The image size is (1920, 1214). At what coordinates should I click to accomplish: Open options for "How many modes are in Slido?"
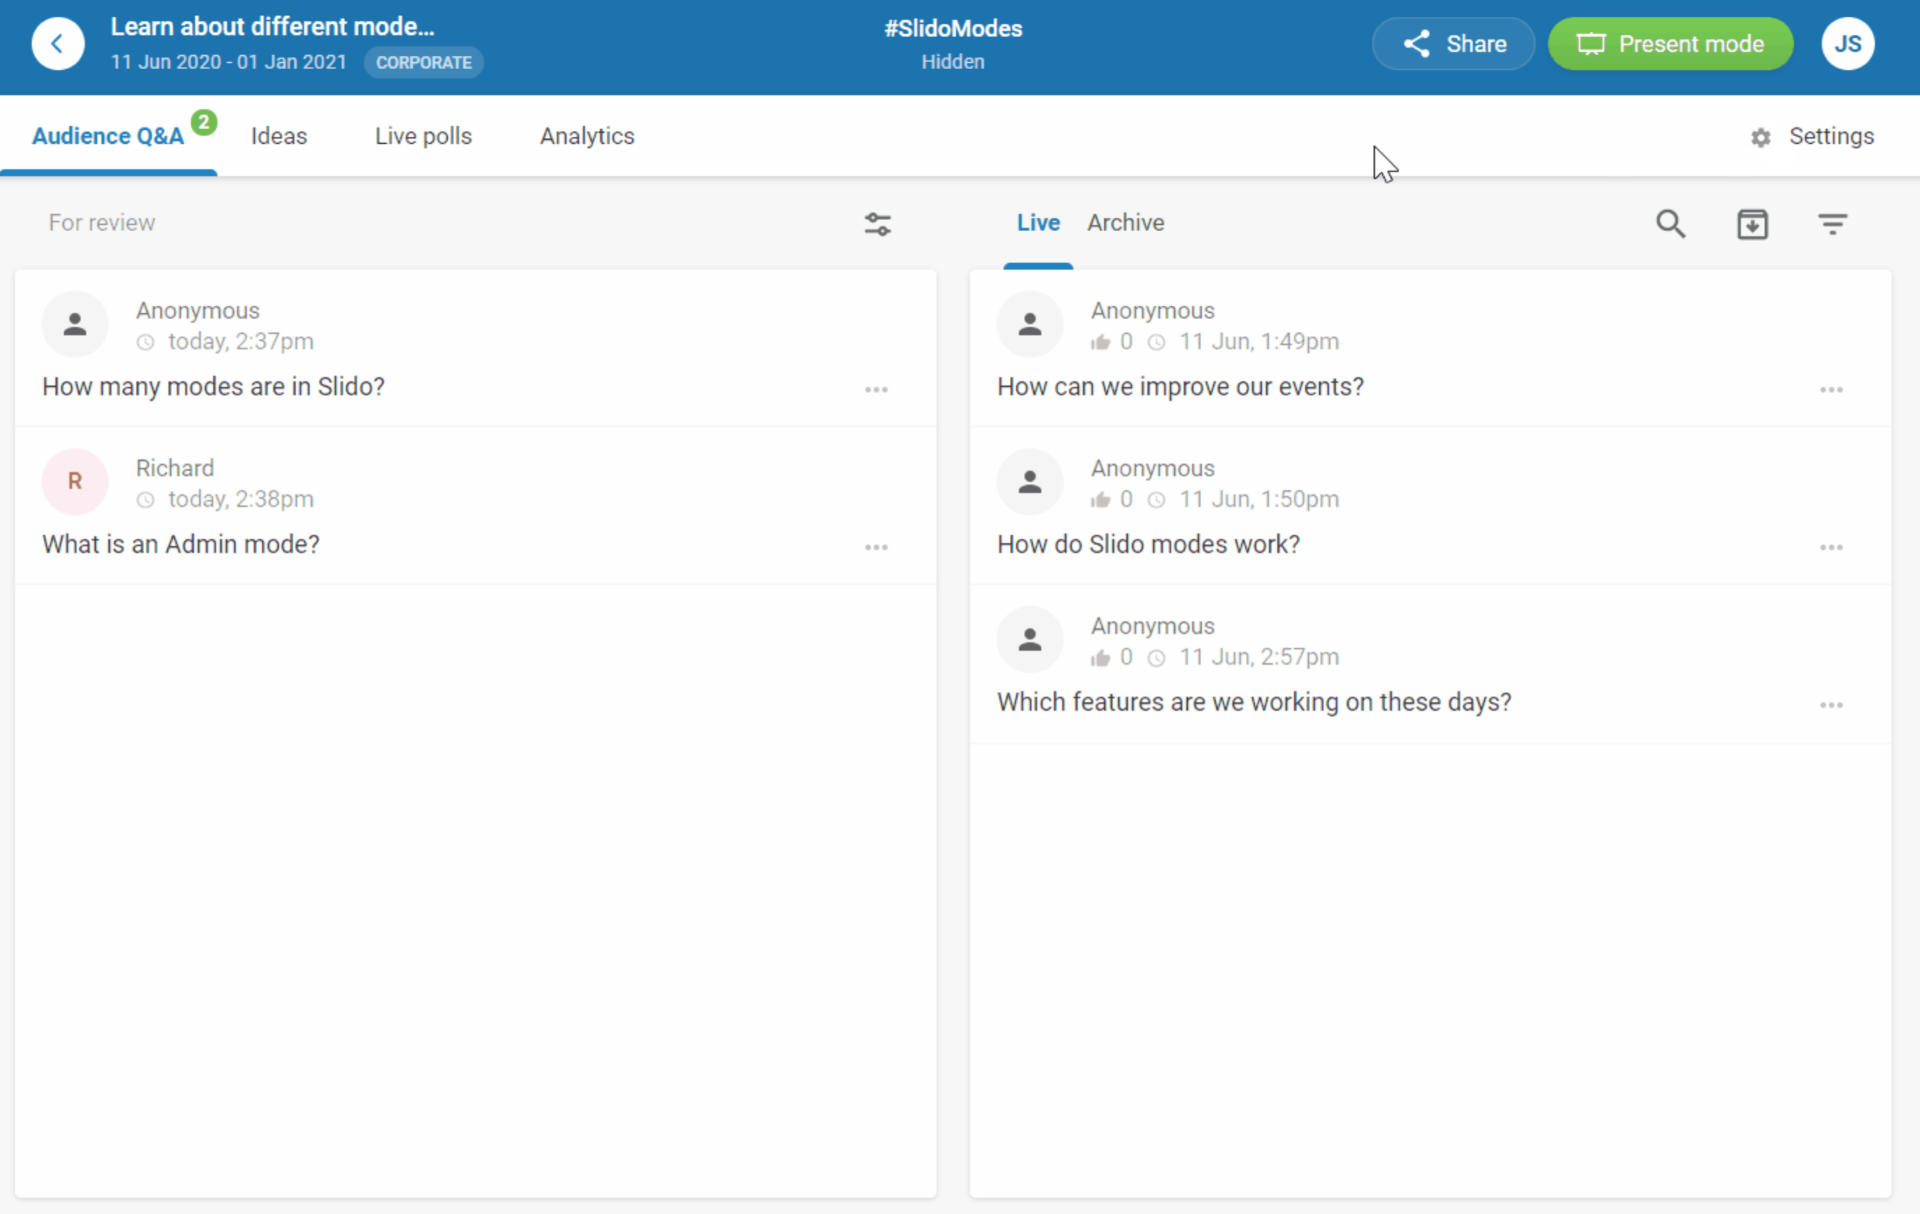click(x=876, y=390)
